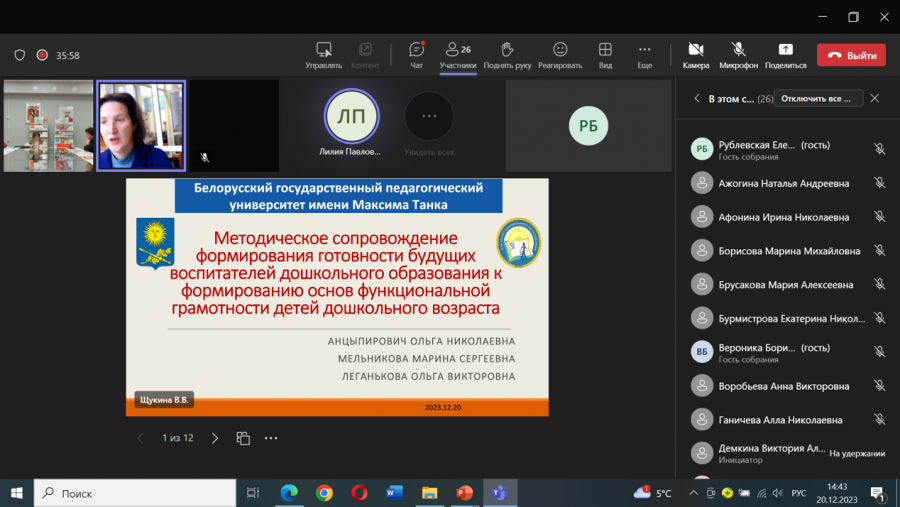
Task: Click the Windows search box Поиск
Action: click(135, 493)
